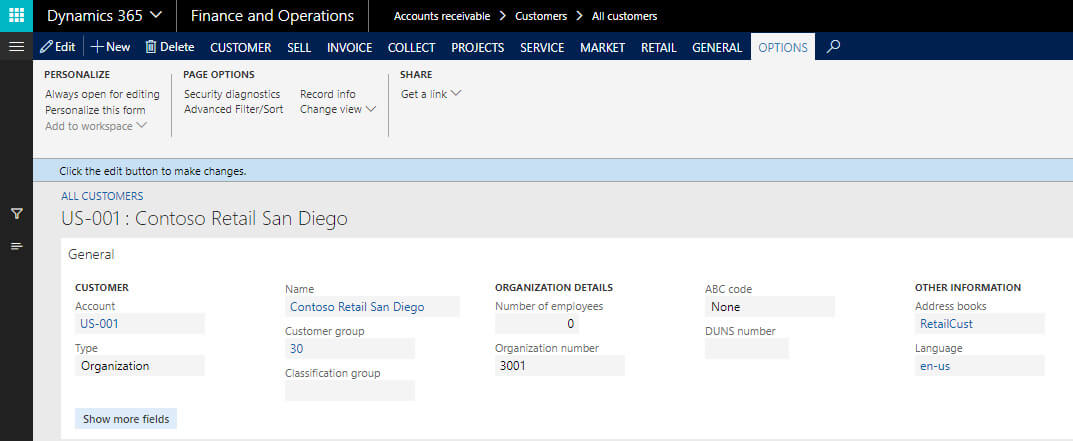Click Finance and Operations title
Image resolution: width=1073 pixels, height=441 pixels.
point(272,16)
